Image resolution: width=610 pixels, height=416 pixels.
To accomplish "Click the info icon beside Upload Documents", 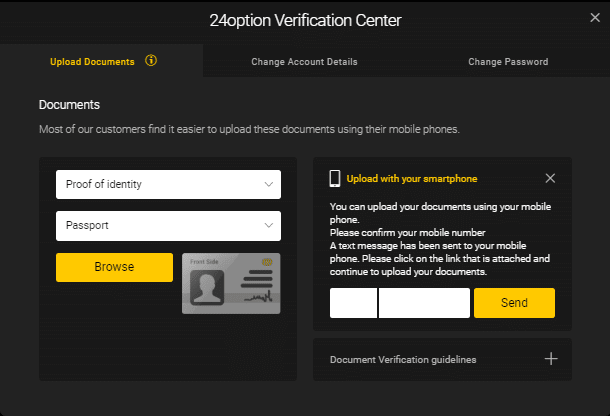I will tap(151, 61).
